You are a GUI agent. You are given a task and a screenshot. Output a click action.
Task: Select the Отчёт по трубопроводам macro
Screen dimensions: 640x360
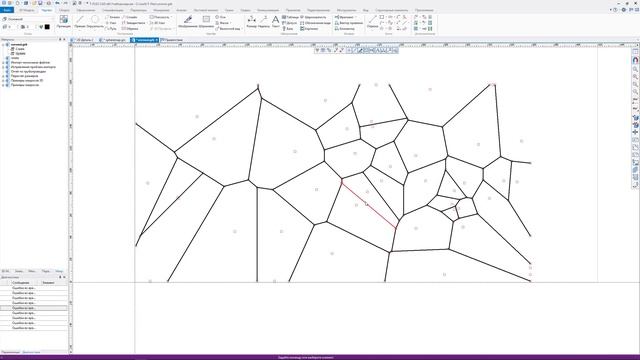pyautogui.click(x=28, y=71)
